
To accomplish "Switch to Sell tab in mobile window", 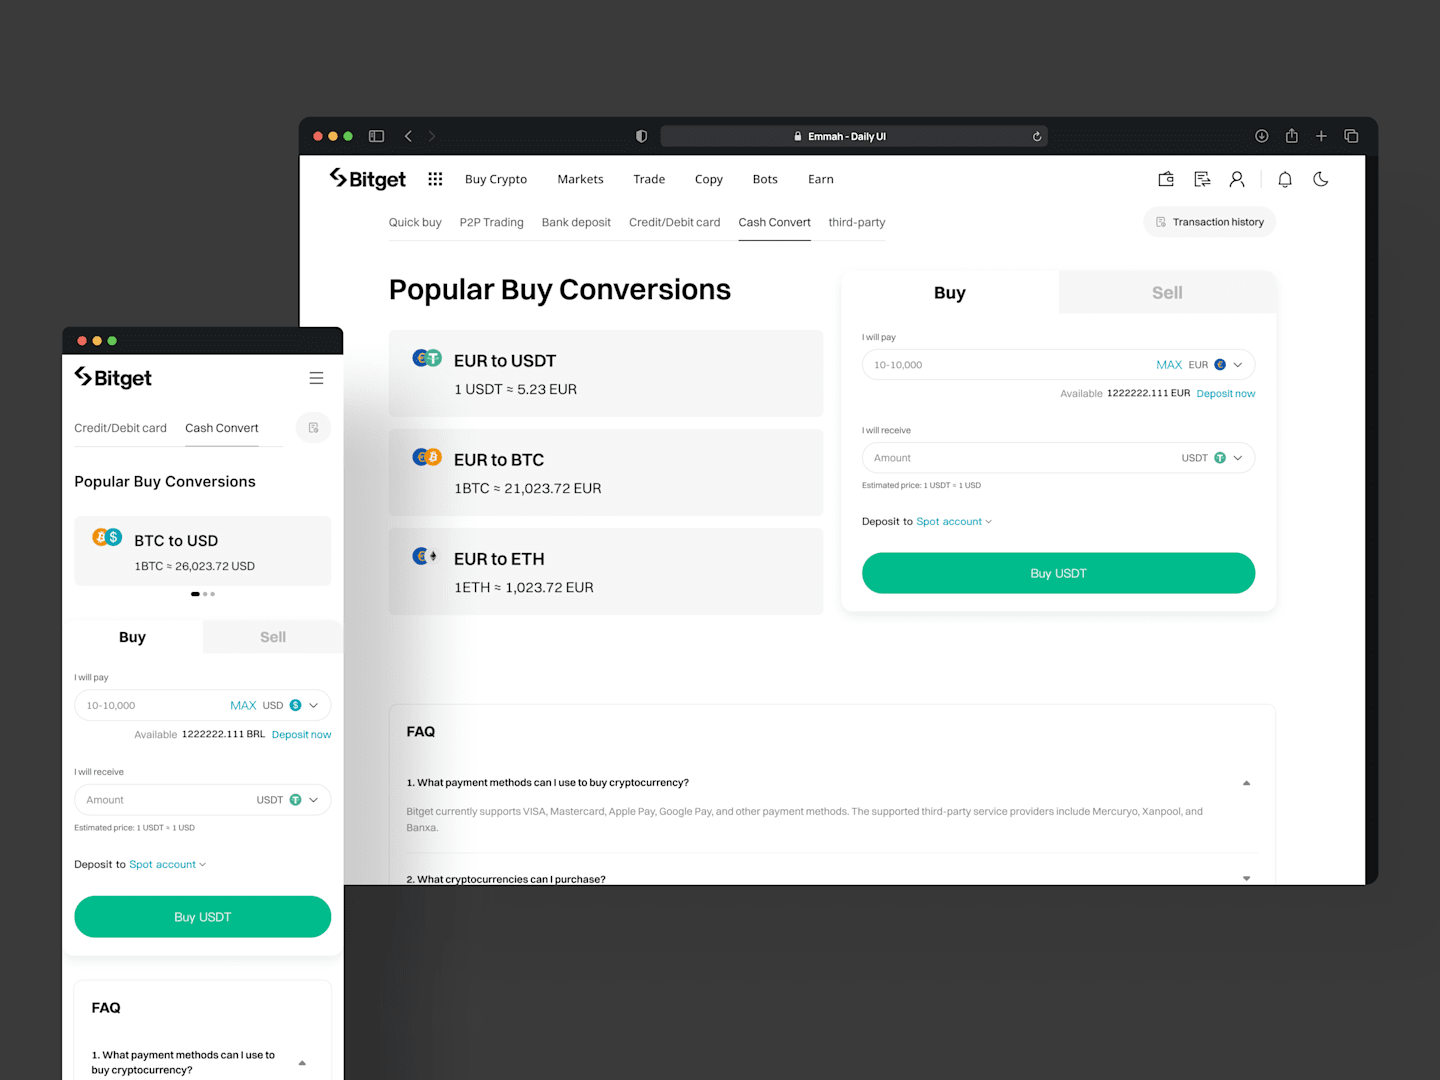I will point(273,637).
